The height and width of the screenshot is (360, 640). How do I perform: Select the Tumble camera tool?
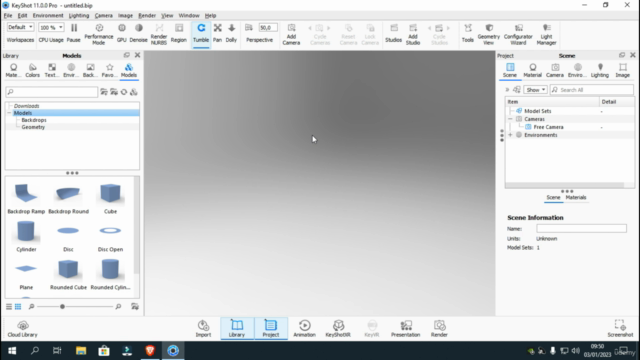(201, 33)
